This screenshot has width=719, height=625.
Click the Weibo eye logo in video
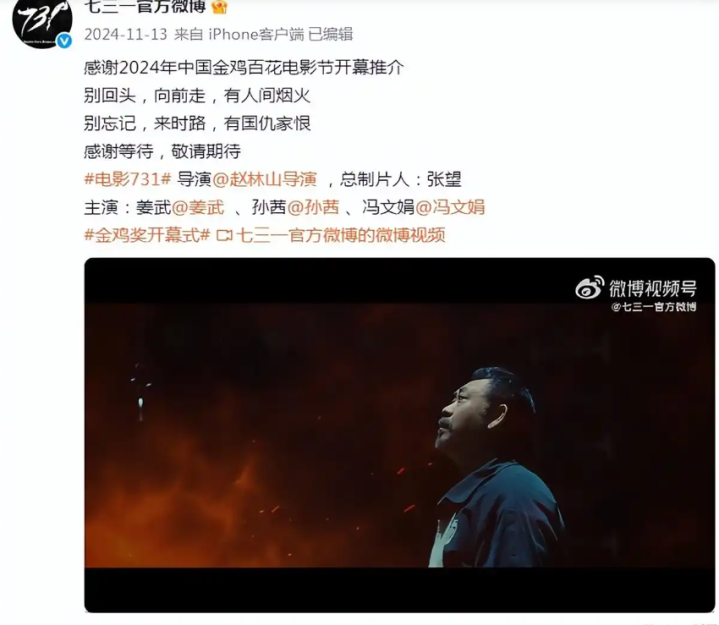click(x=590, y=288)
